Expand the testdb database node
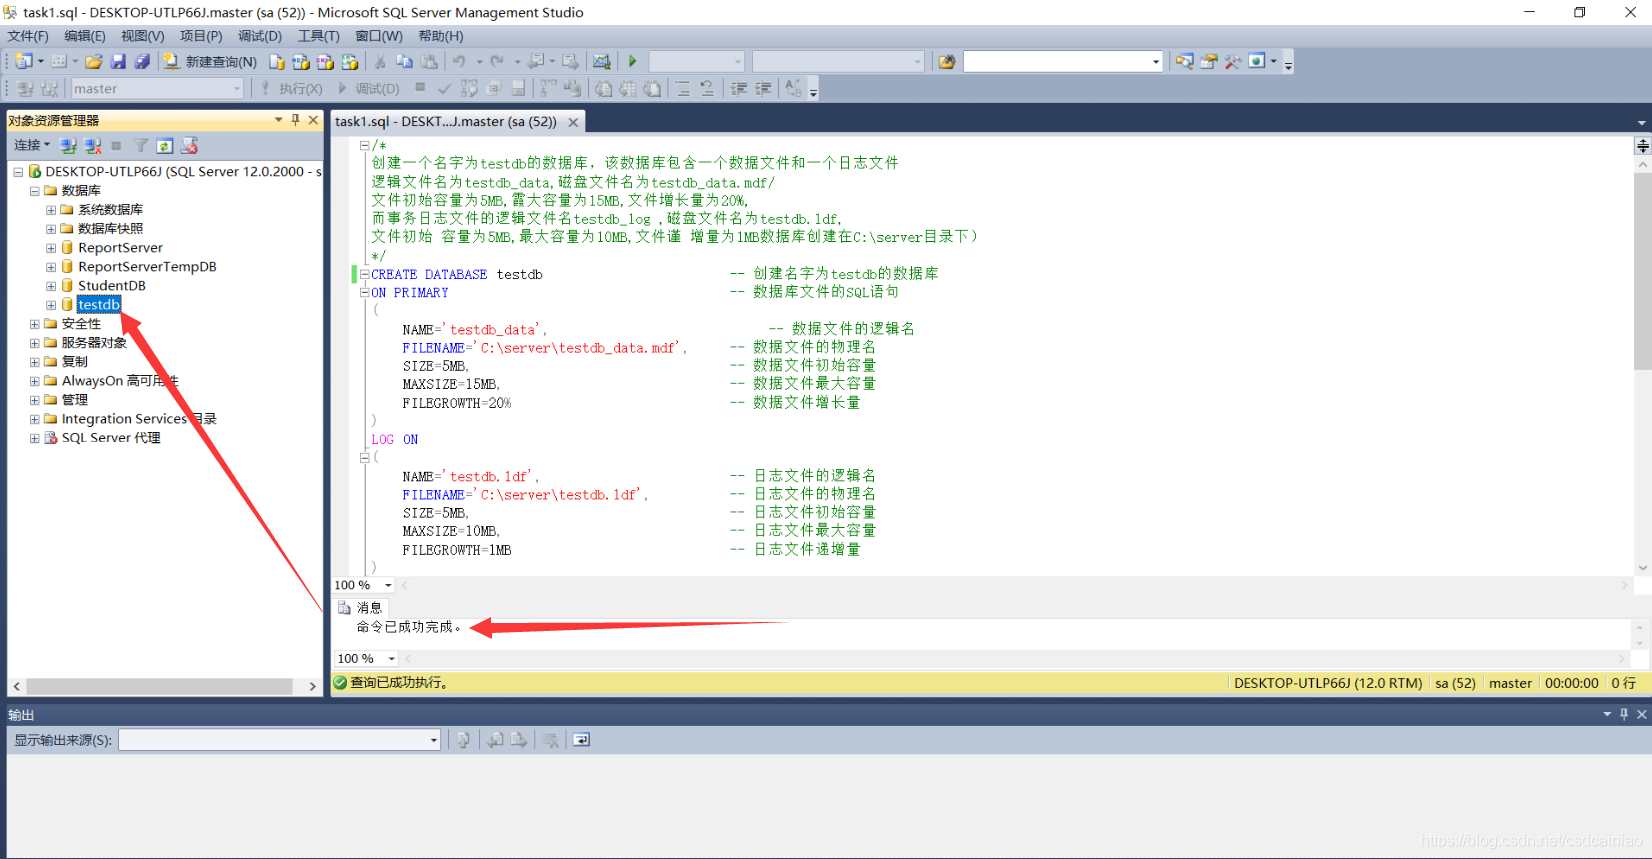Screen dimensions: 1652x859 (x=50, y=305)
